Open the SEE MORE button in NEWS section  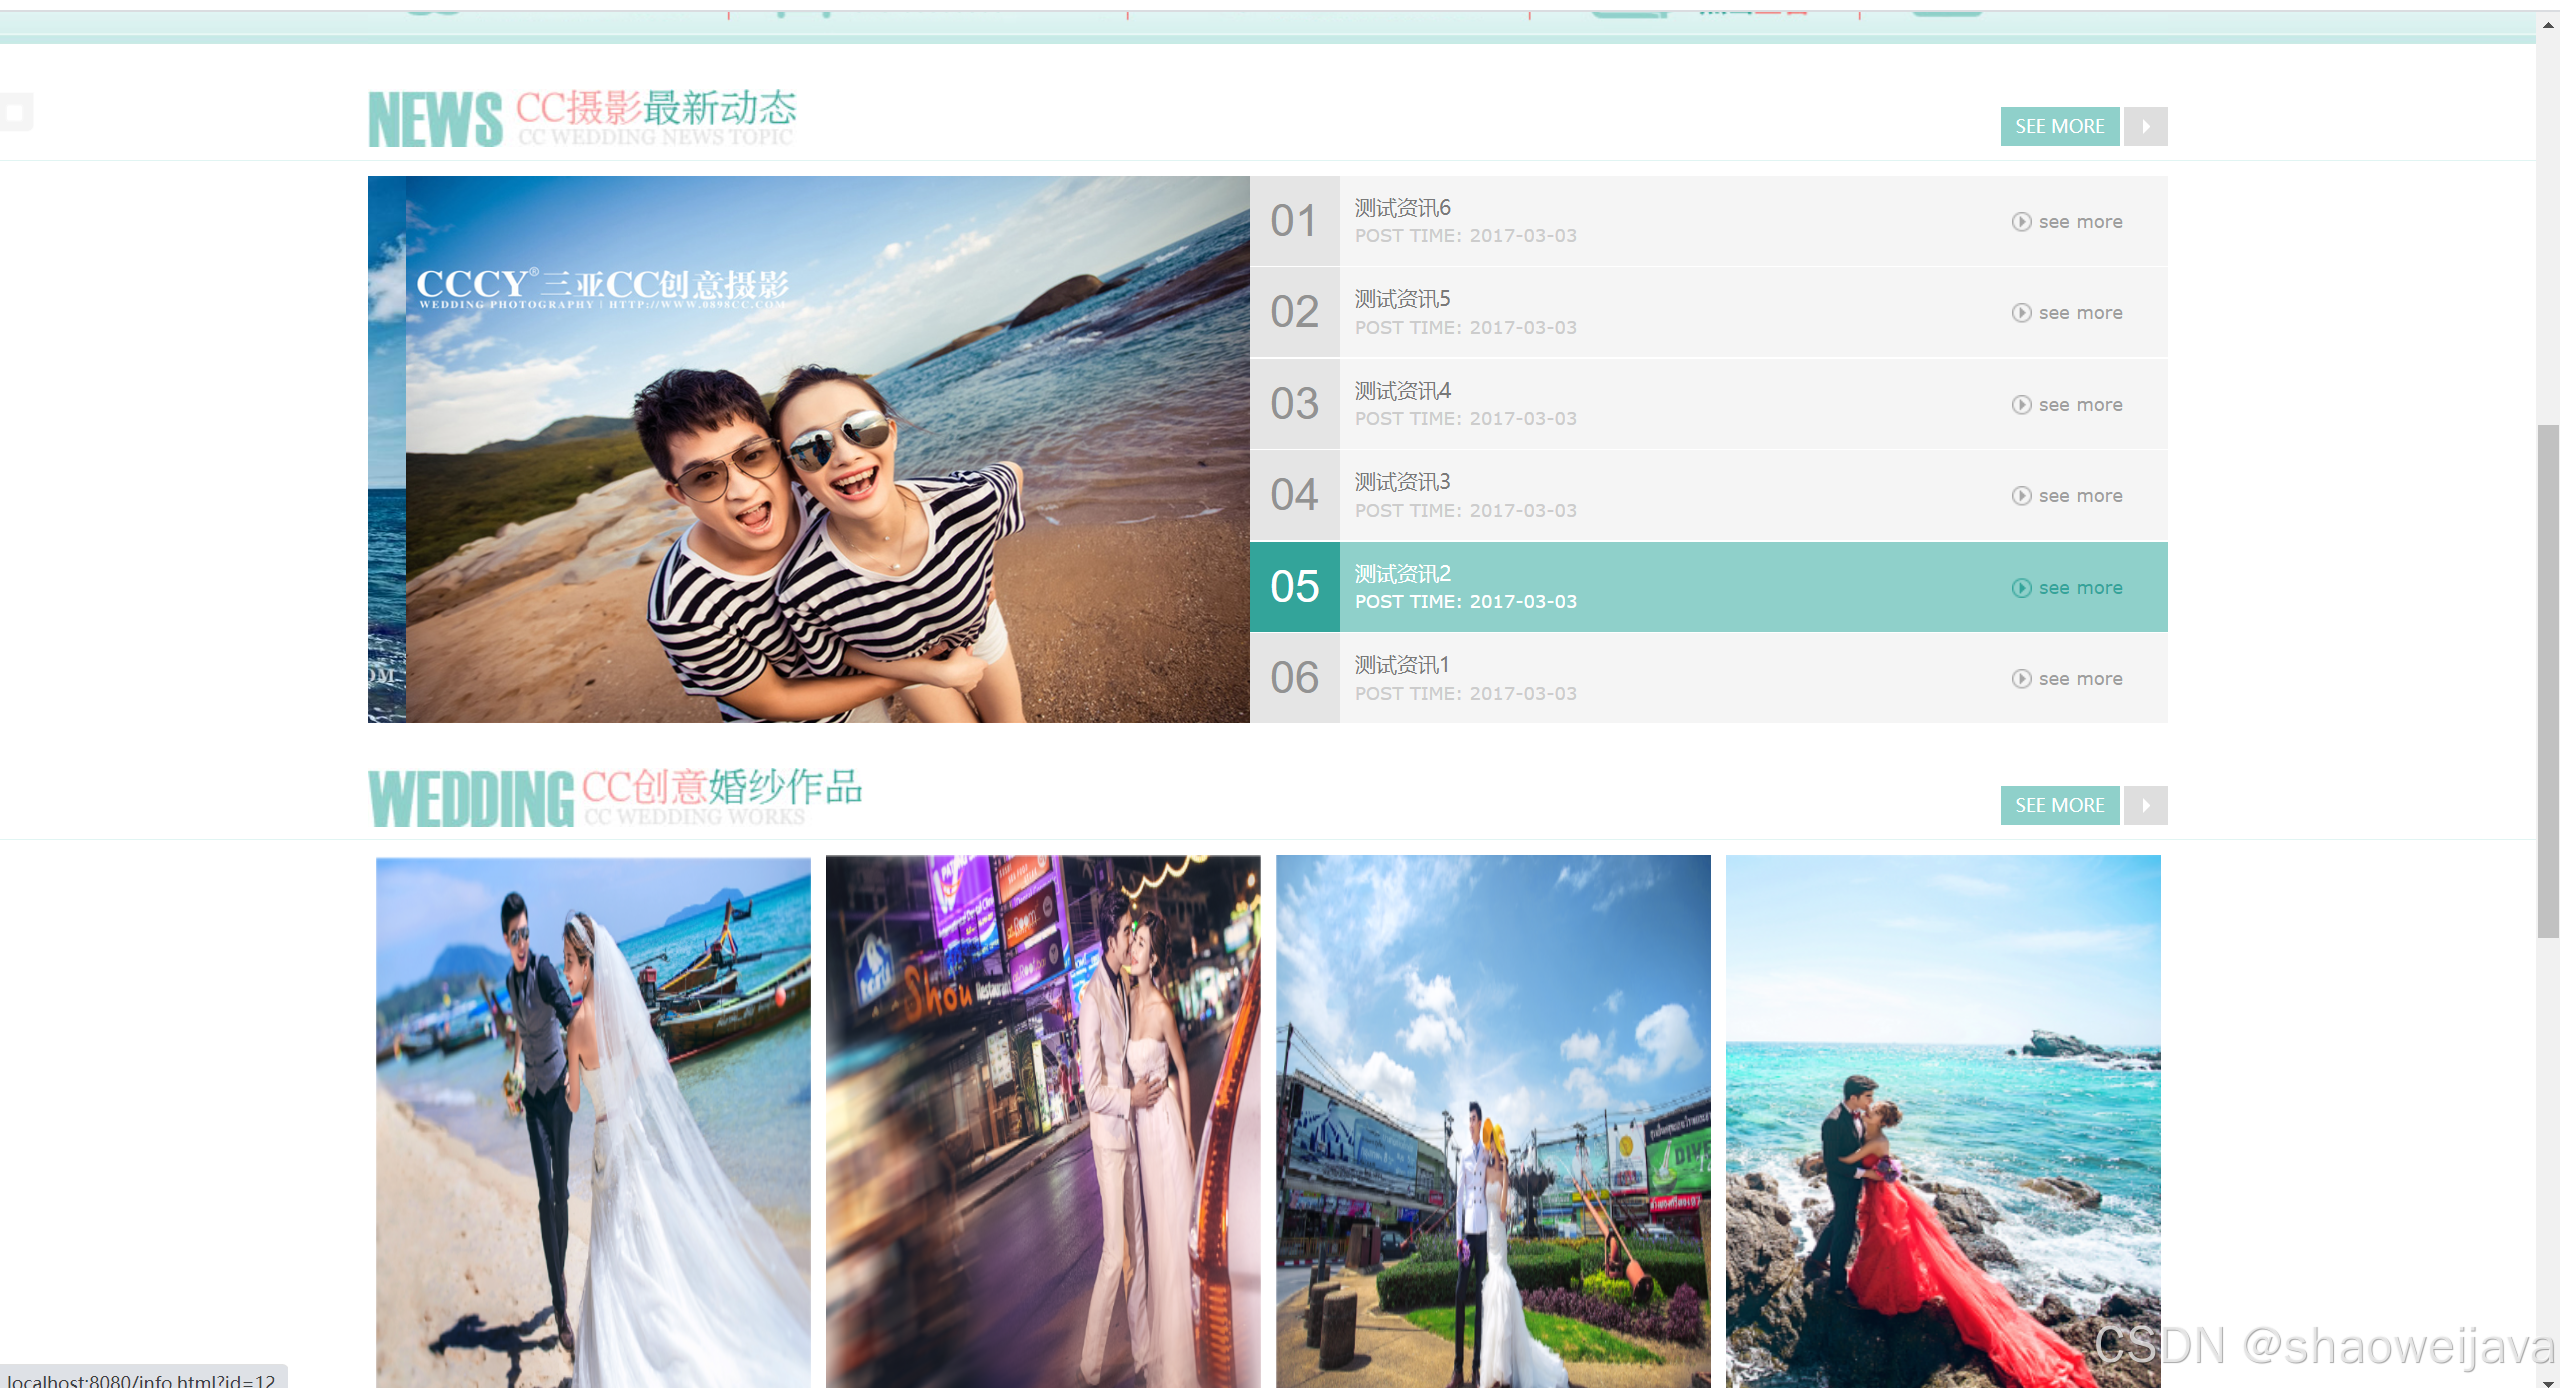pos(2059,127)
